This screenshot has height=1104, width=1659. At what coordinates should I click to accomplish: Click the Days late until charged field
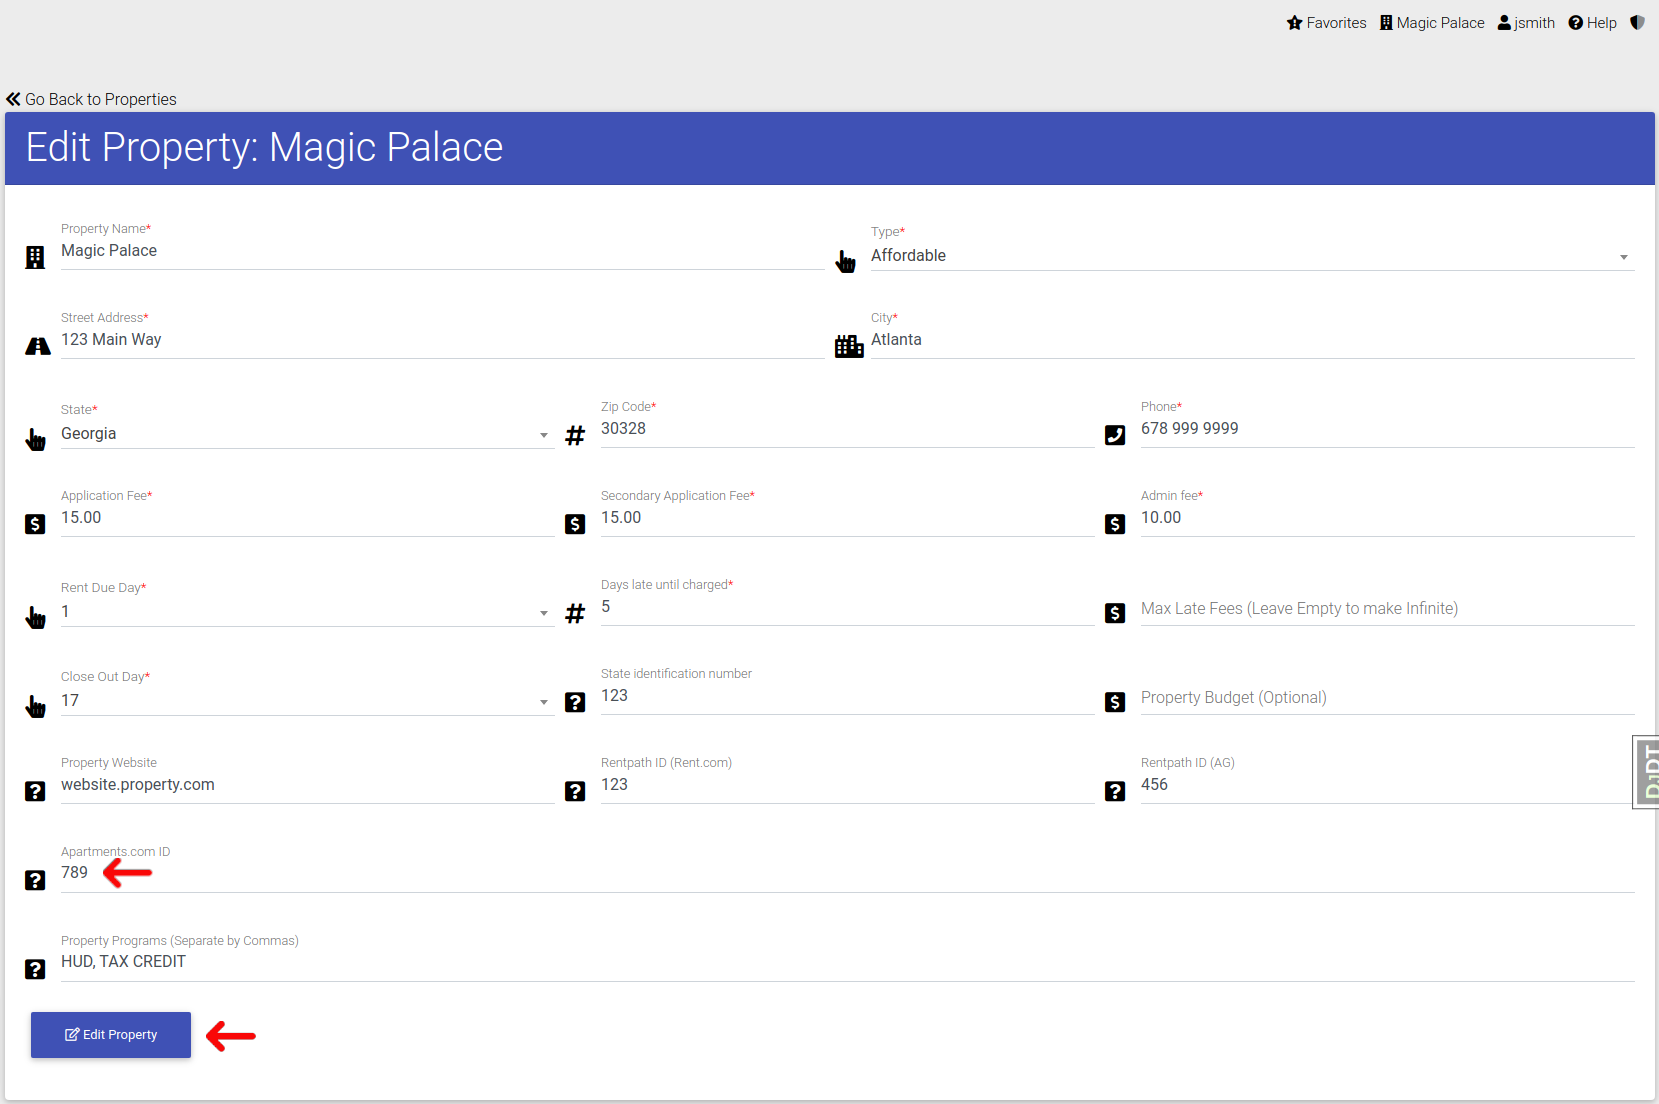847,607
